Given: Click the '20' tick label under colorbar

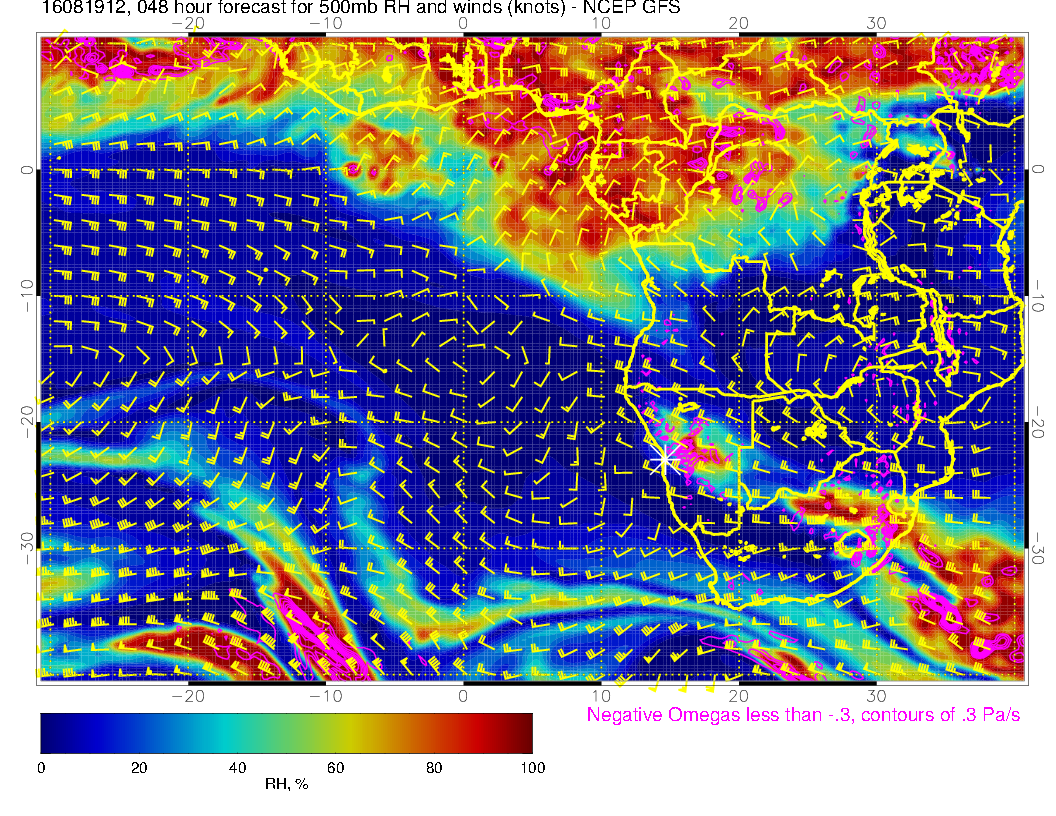Looking at the screenshot, I should point(139,767).
